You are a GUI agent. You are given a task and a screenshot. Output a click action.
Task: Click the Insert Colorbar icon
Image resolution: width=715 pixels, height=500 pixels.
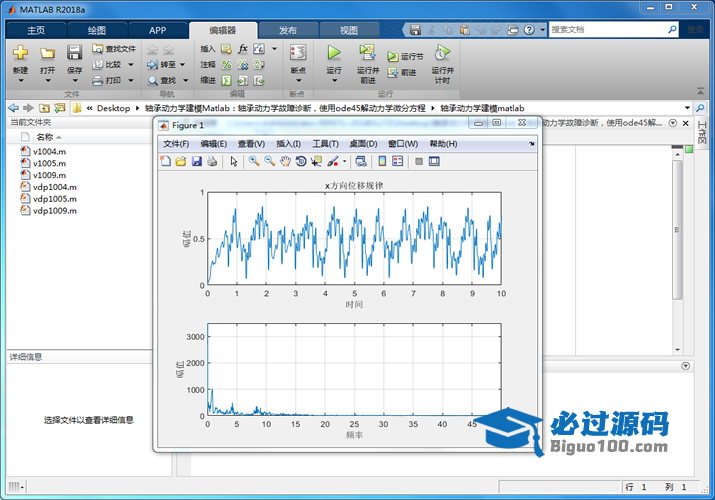[x=382, y=161]
